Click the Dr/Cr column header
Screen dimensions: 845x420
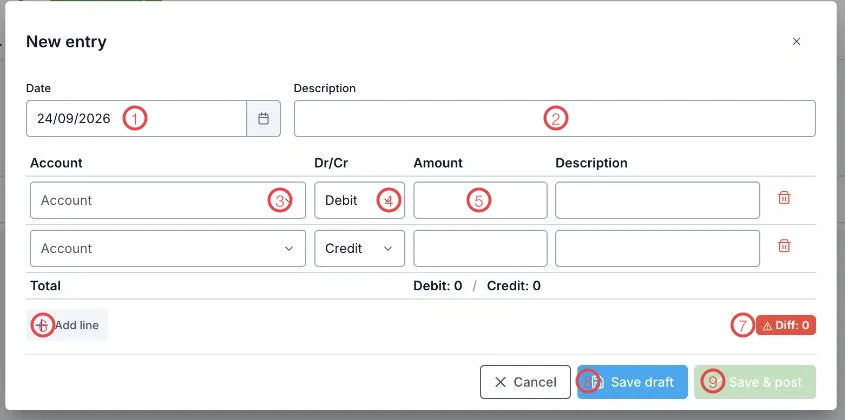point(331,163)
